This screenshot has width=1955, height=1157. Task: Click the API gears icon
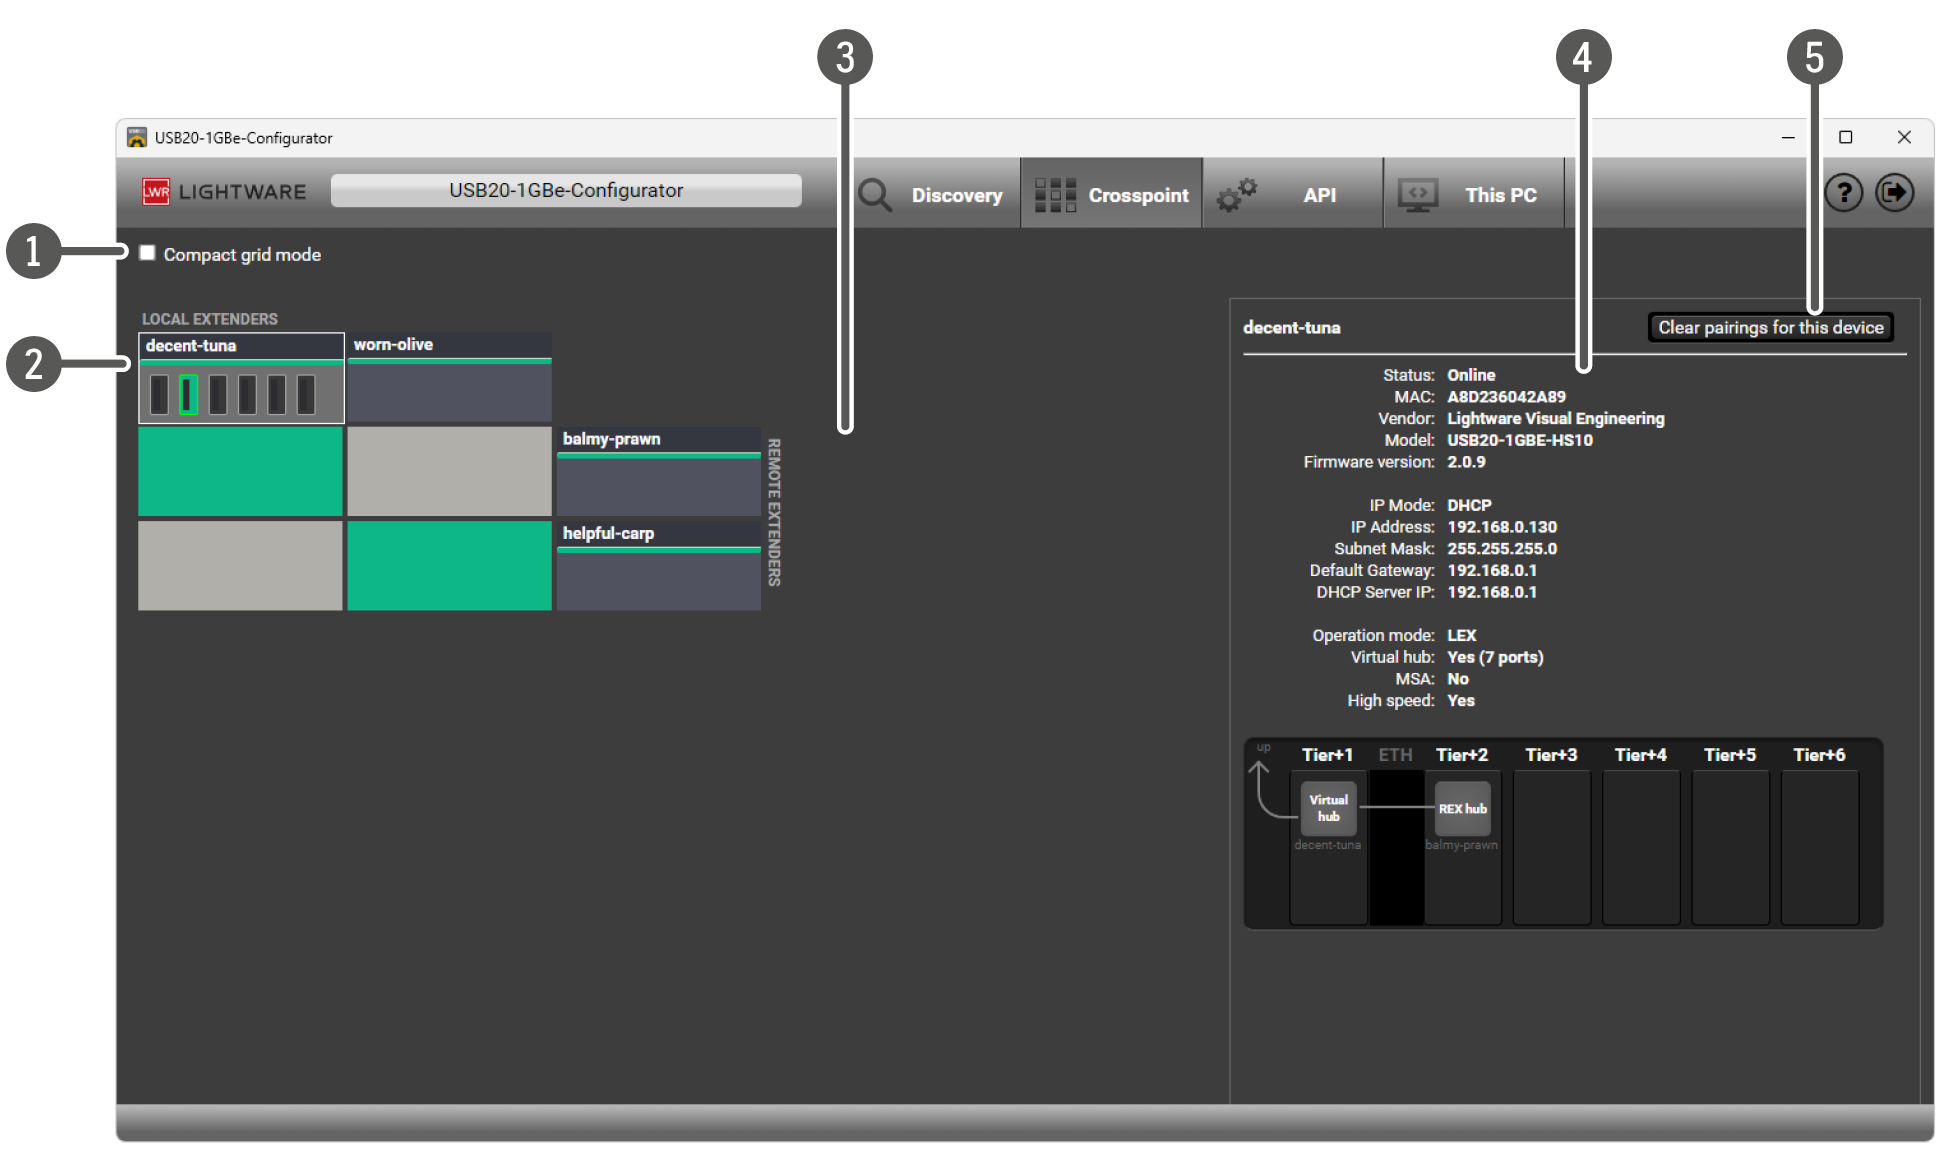point(1236,195)
